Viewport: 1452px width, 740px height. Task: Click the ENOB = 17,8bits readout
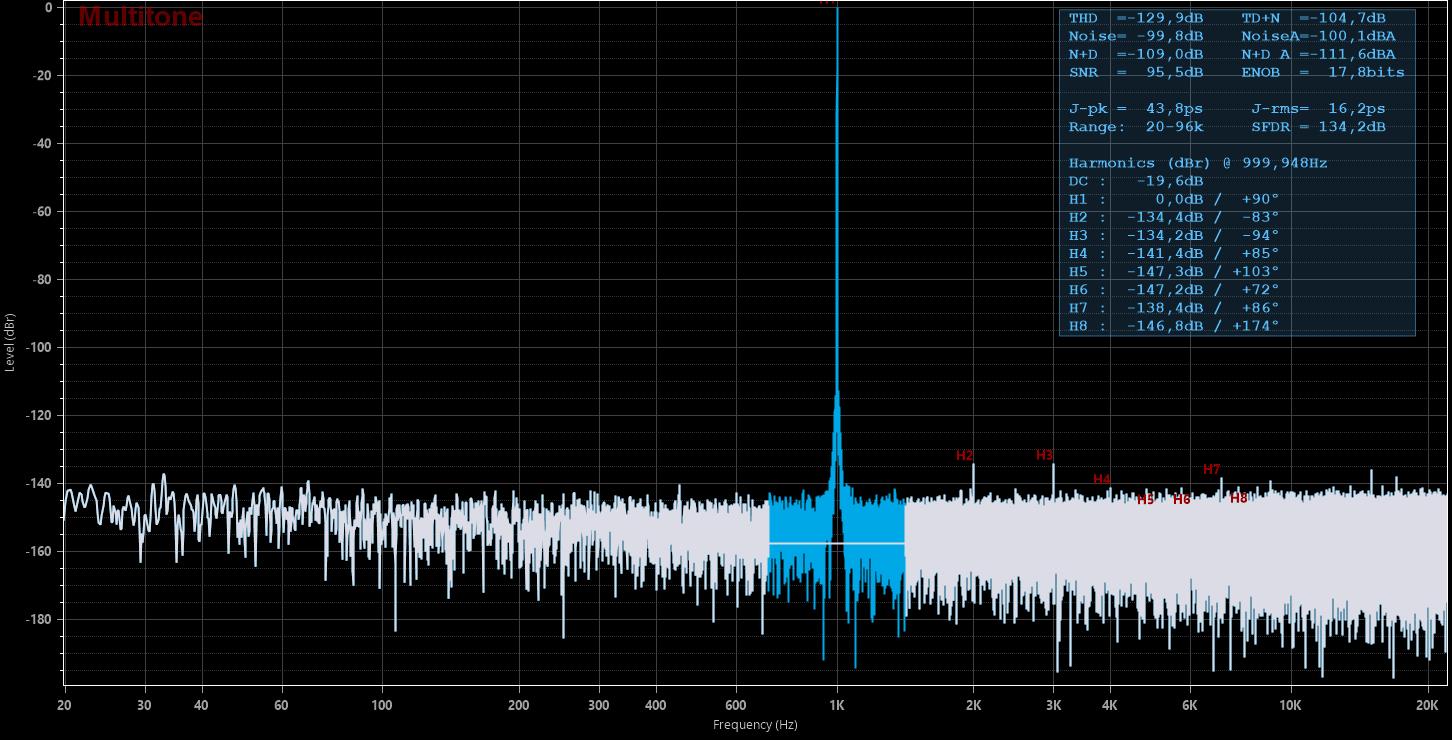tap(1323, 72)
